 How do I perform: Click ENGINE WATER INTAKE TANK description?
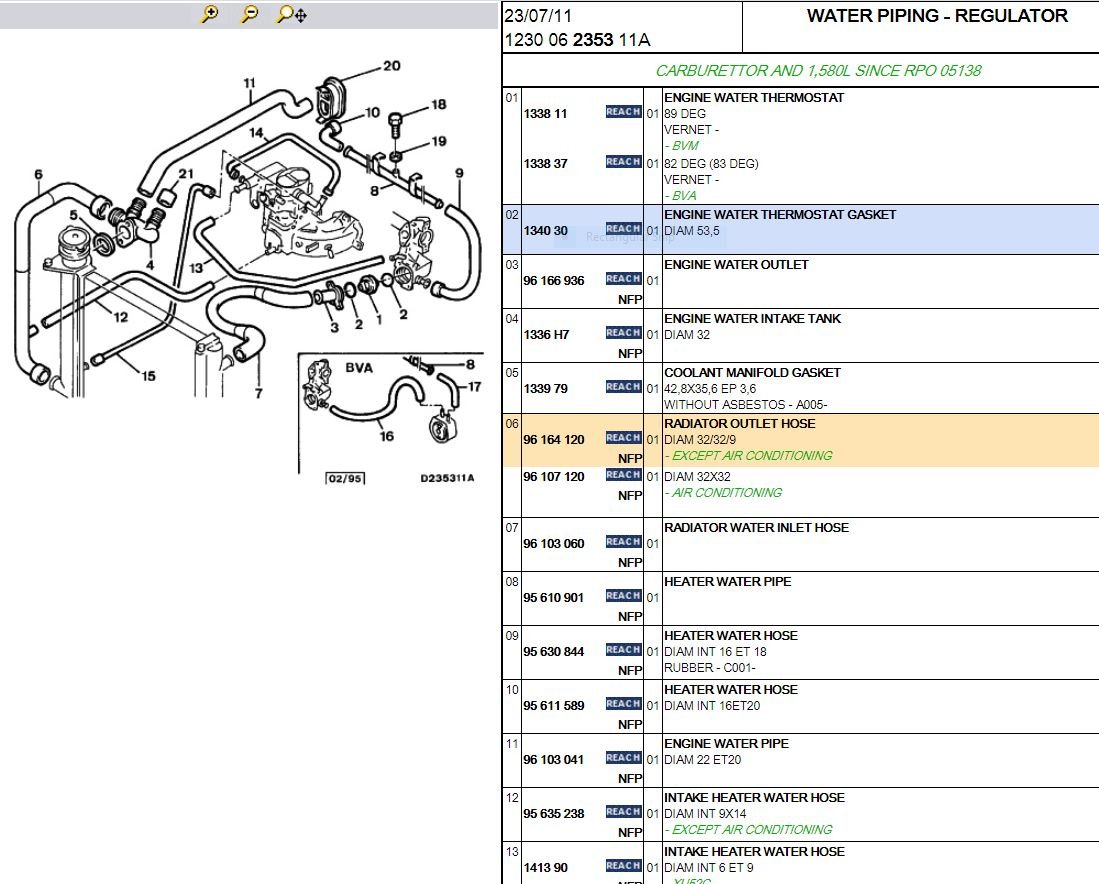point(753,318)
